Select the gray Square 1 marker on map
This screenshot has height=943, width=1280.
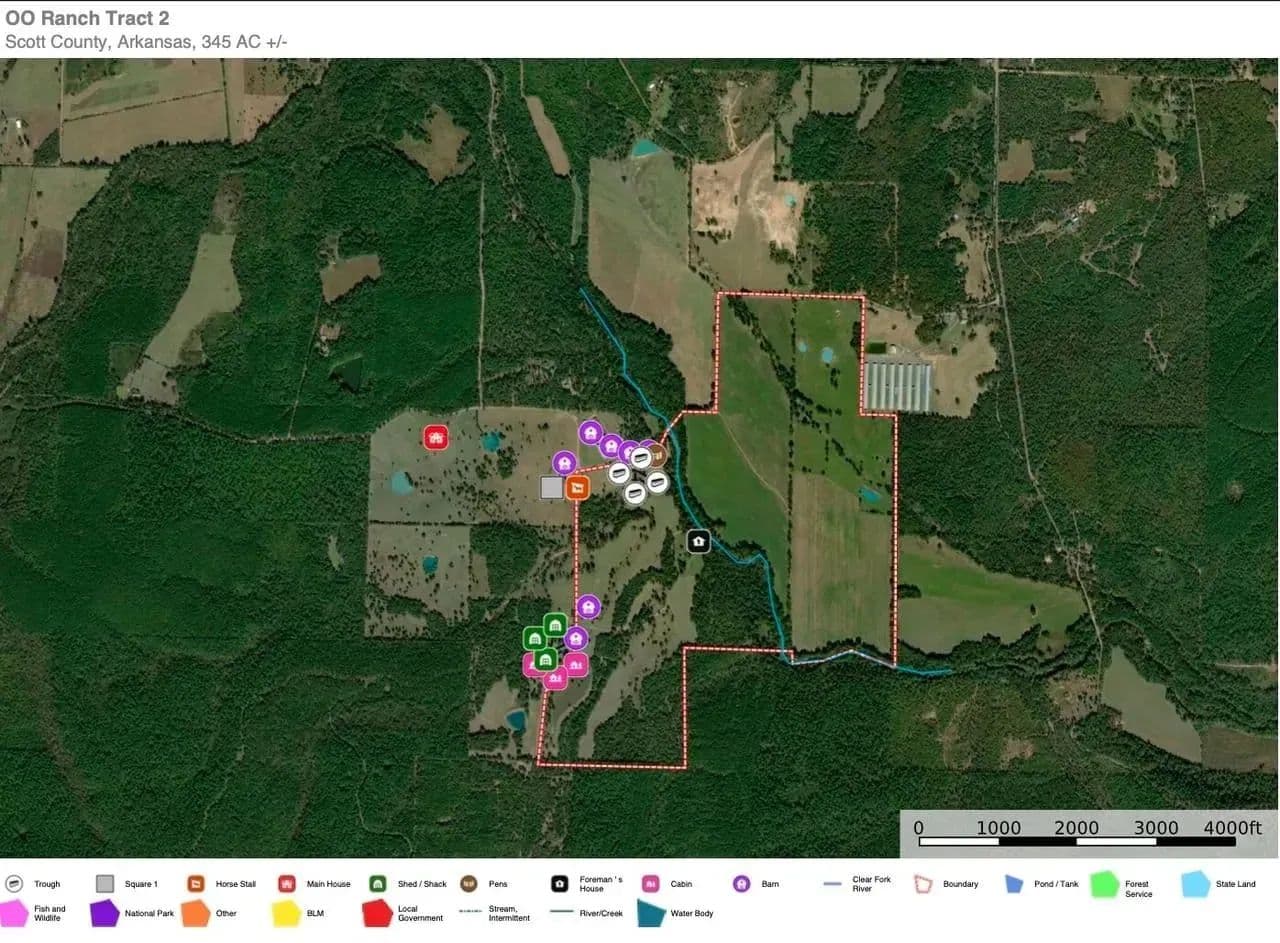click(551, 487)
